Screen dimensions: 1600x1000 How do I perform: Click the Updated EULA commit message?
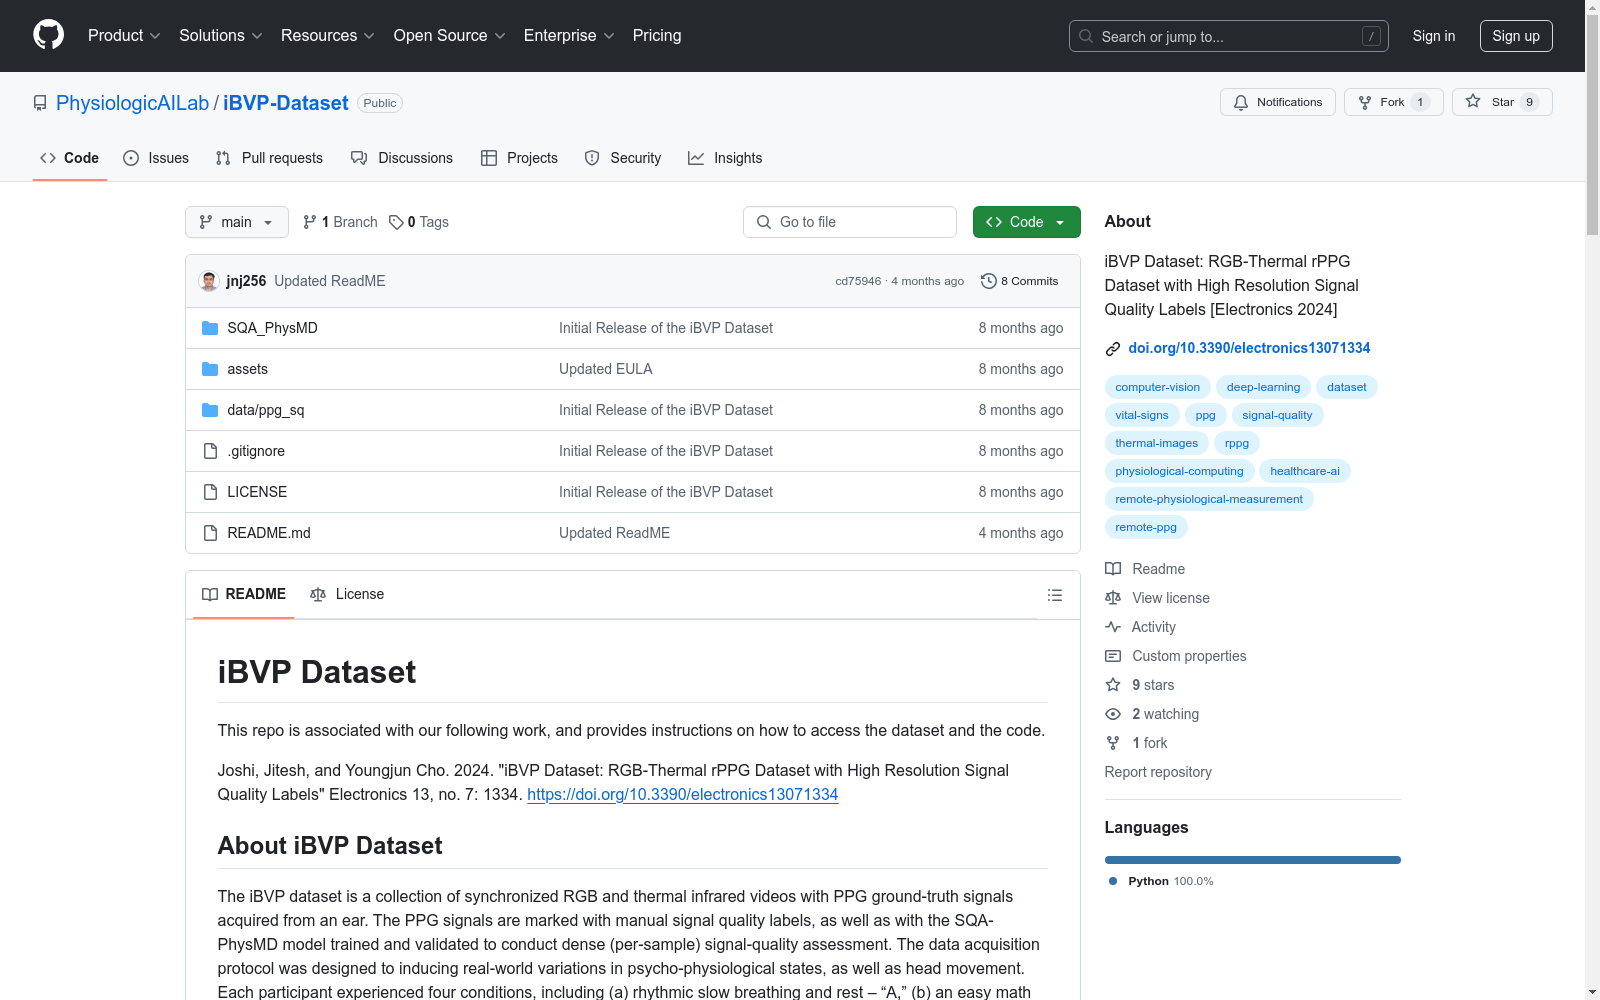pyautogui.click(x=606, y=369)
